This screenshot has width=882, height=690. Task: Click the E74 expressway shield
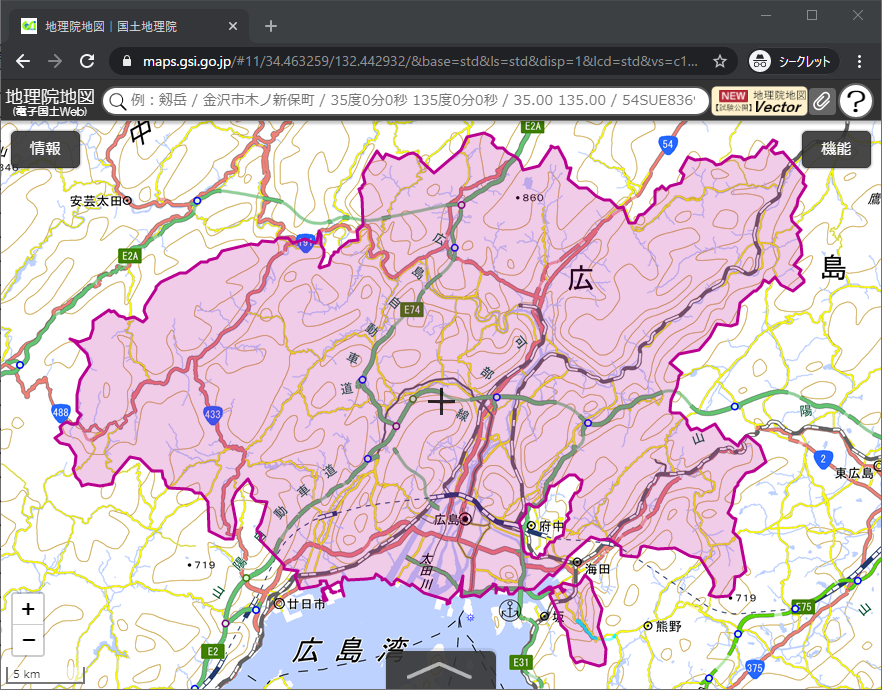pos(412,309)
